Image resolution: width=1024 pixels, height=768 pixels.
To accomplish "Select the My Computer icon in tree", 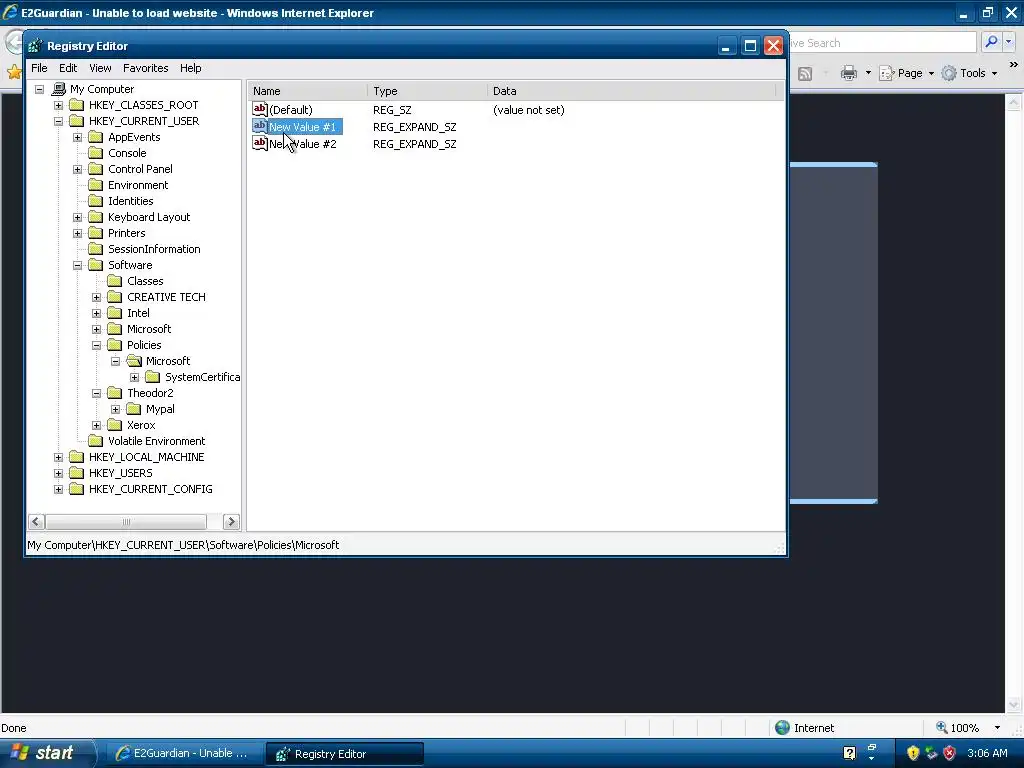I will pos(59,89).
